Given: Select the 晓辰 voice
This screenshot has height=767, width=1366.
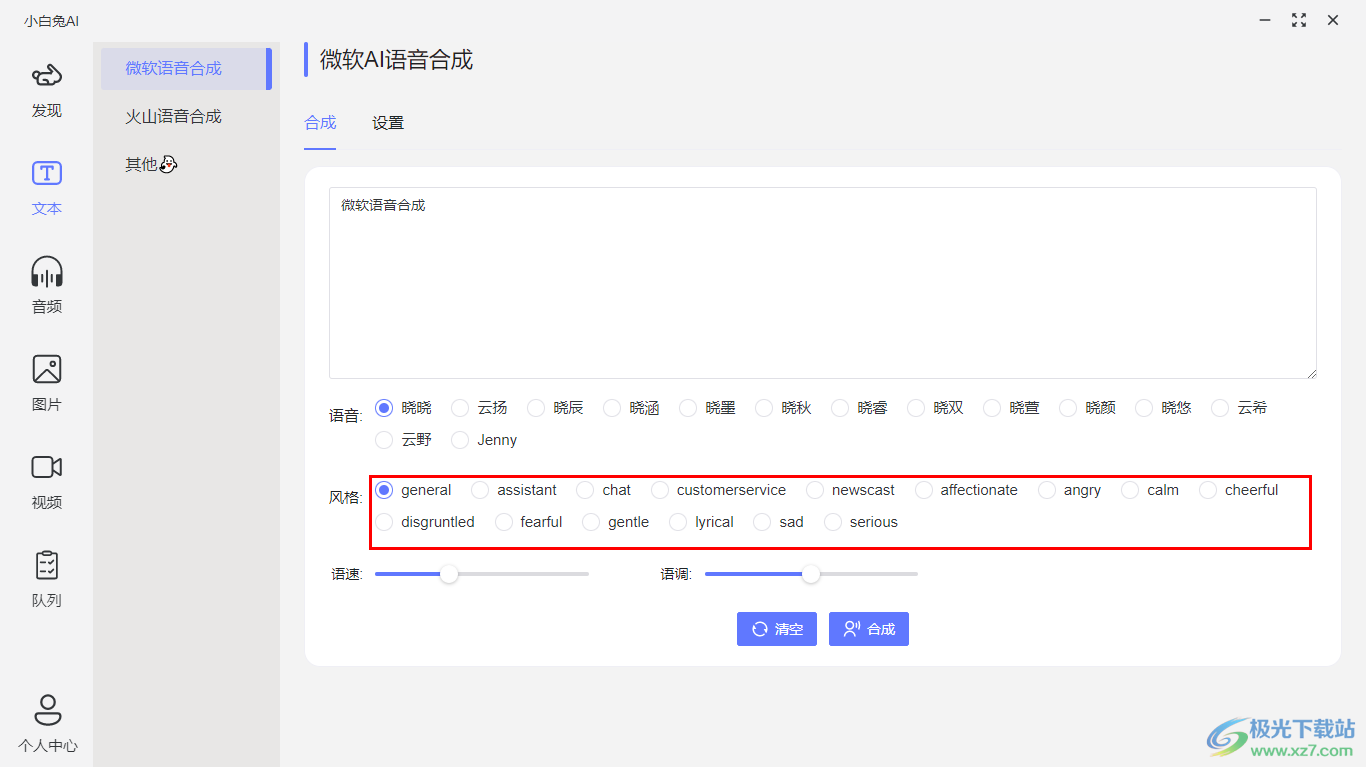Looking at the screenshot, I should click(556, 408).
